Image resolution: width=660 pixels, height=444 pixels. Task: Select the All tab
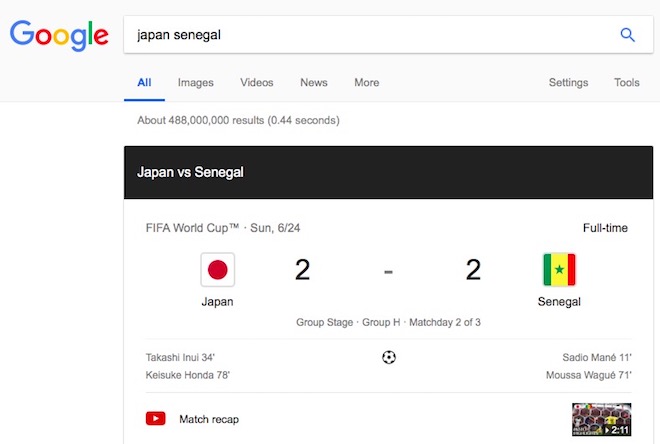(x=144, y=82)
